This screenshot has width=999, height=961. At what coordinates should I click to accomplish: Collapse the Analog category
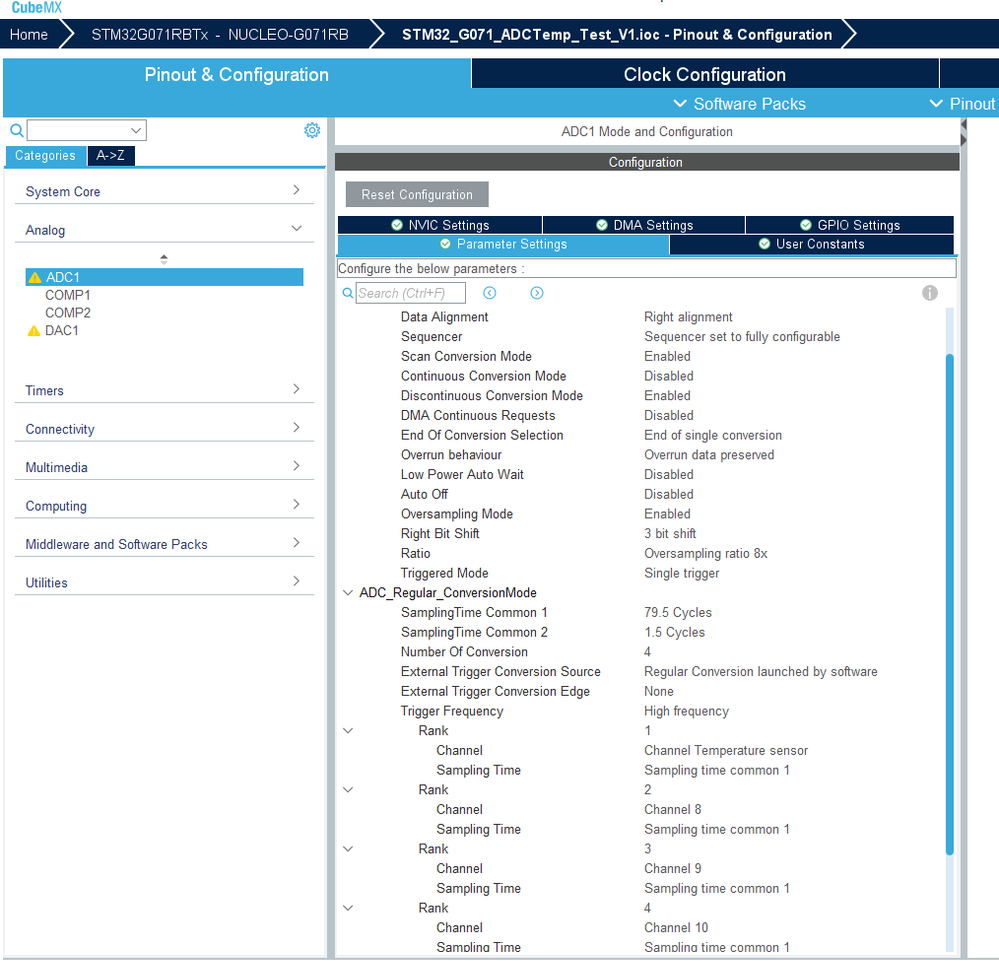coord(296,228)
